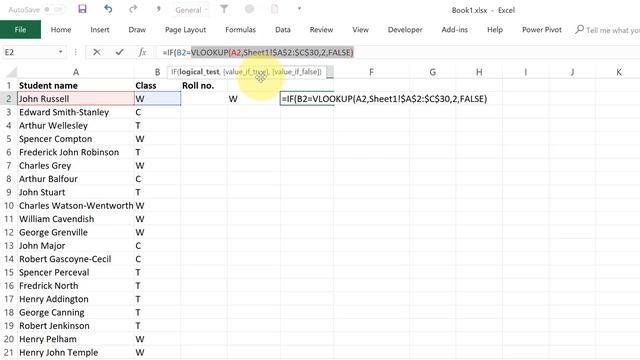Select the cell 'William Cavendish'

76,219
